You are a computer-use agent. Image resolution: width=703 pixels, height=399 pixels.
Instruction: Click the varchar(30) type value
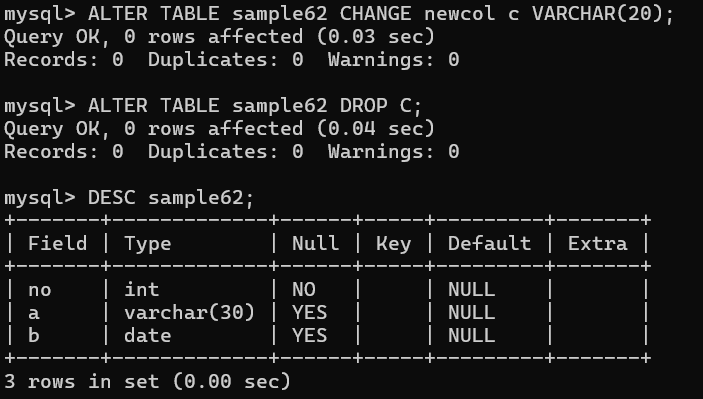pyautogui.click(x=189, y=312)
